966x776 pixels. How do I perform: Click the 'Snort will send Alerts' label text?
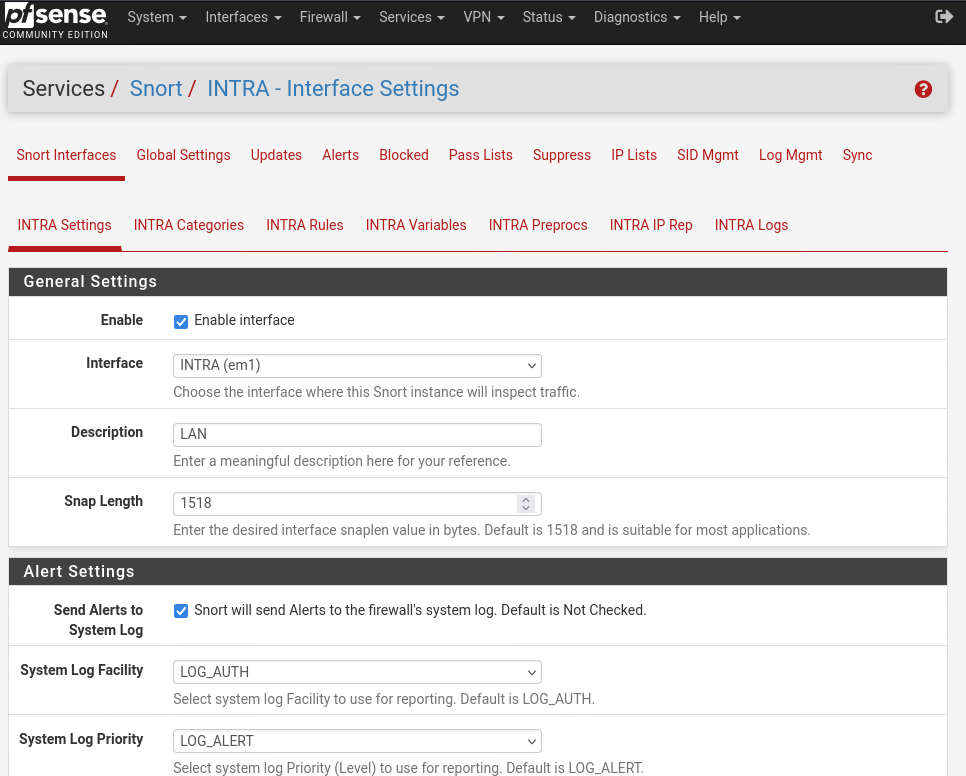point(420,610)
